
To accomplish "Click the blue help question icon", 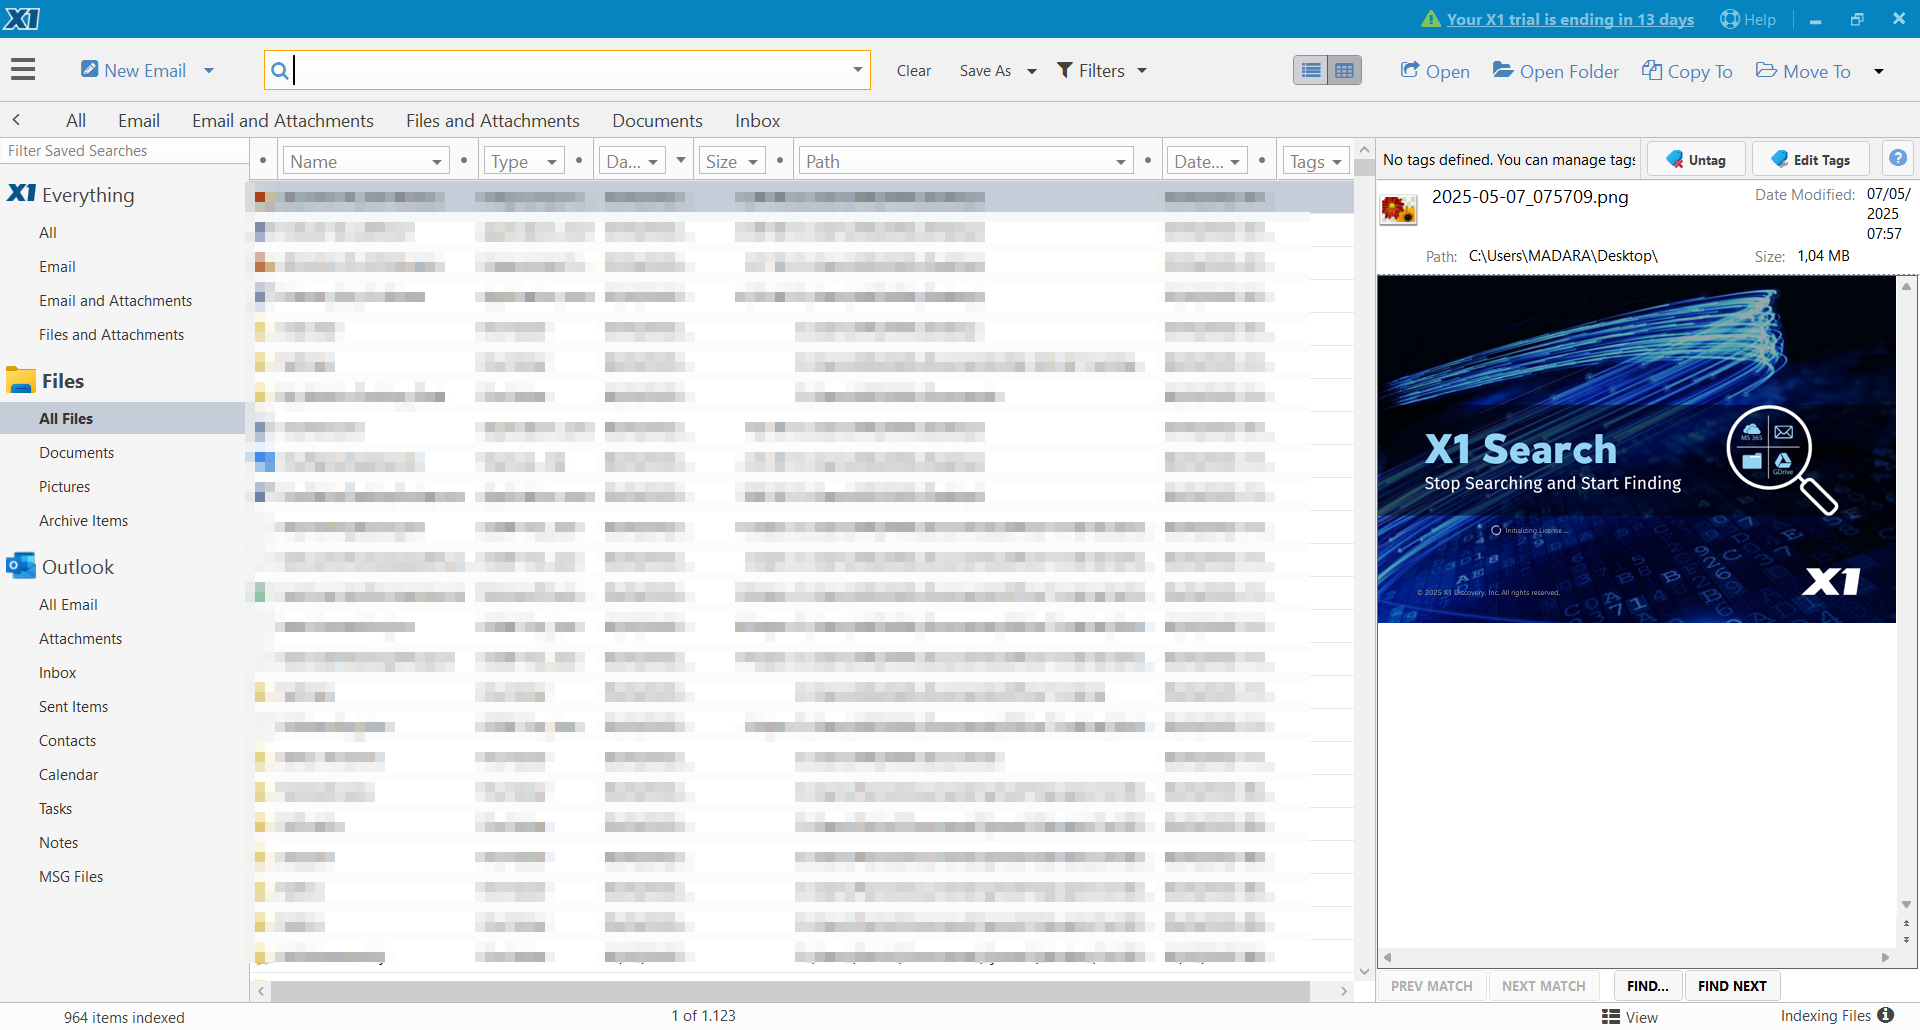I will click(x=1898, y=158).
